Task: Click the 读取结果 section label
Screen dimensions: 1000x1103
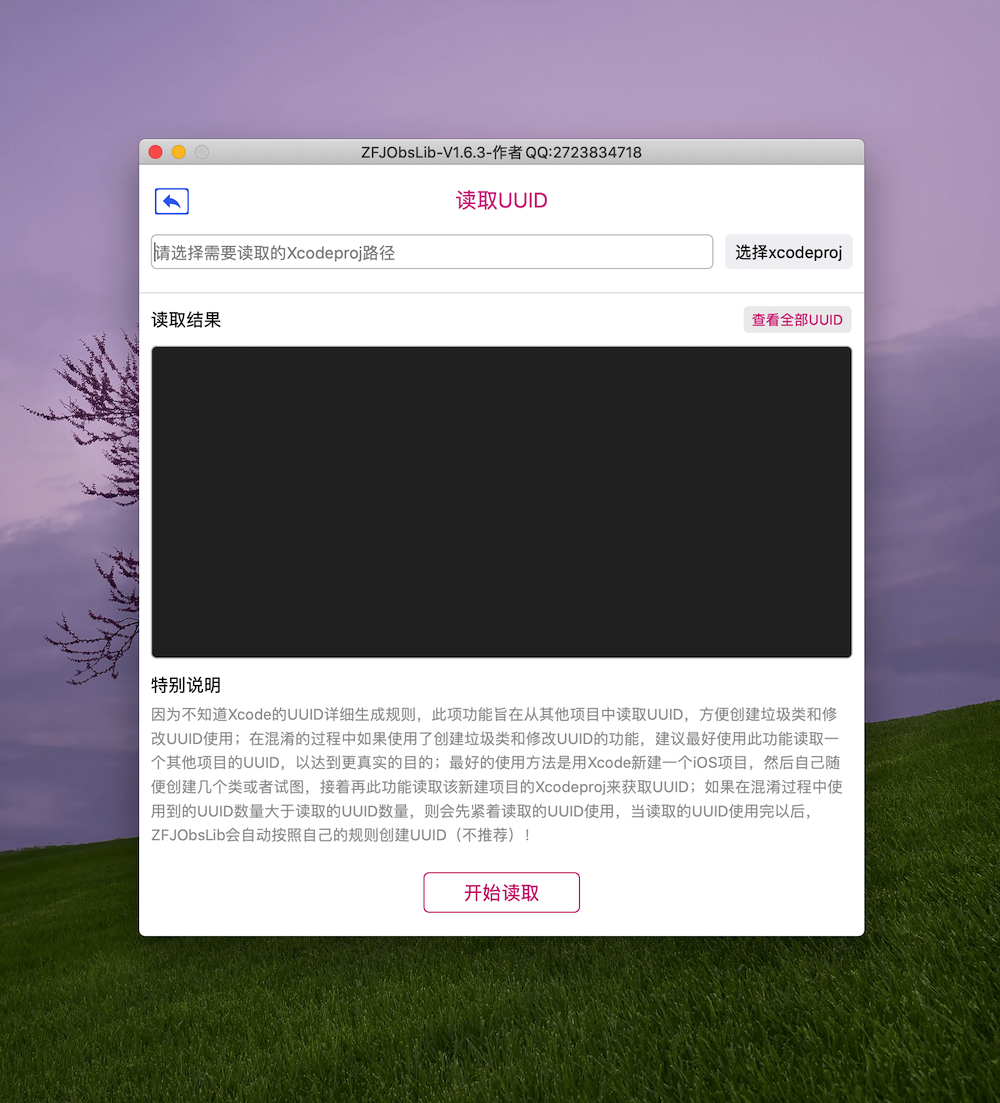Action: [186, 320]
